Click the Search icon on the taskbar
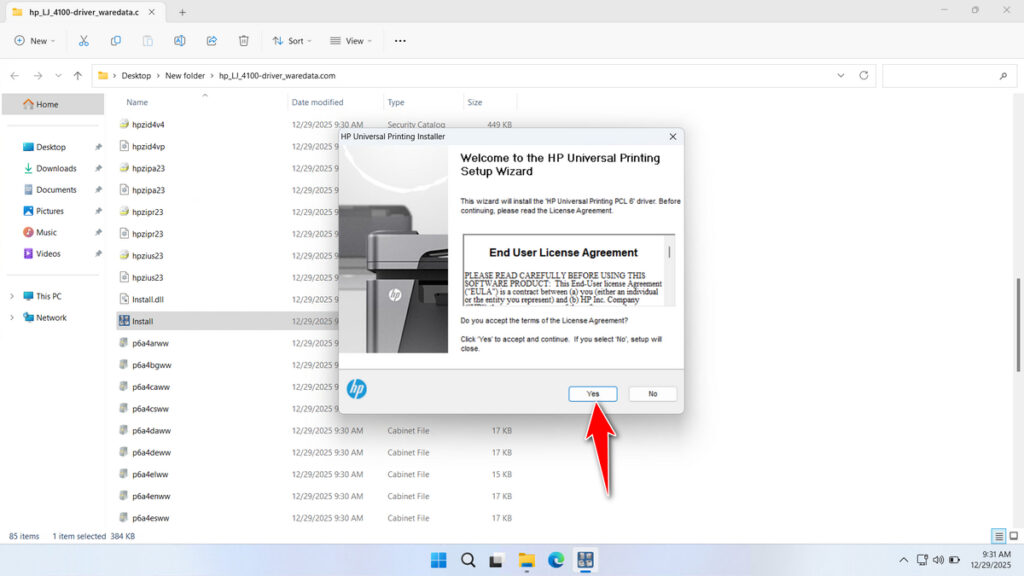This screenshot has height=576, width=1024. click(468, 560)
